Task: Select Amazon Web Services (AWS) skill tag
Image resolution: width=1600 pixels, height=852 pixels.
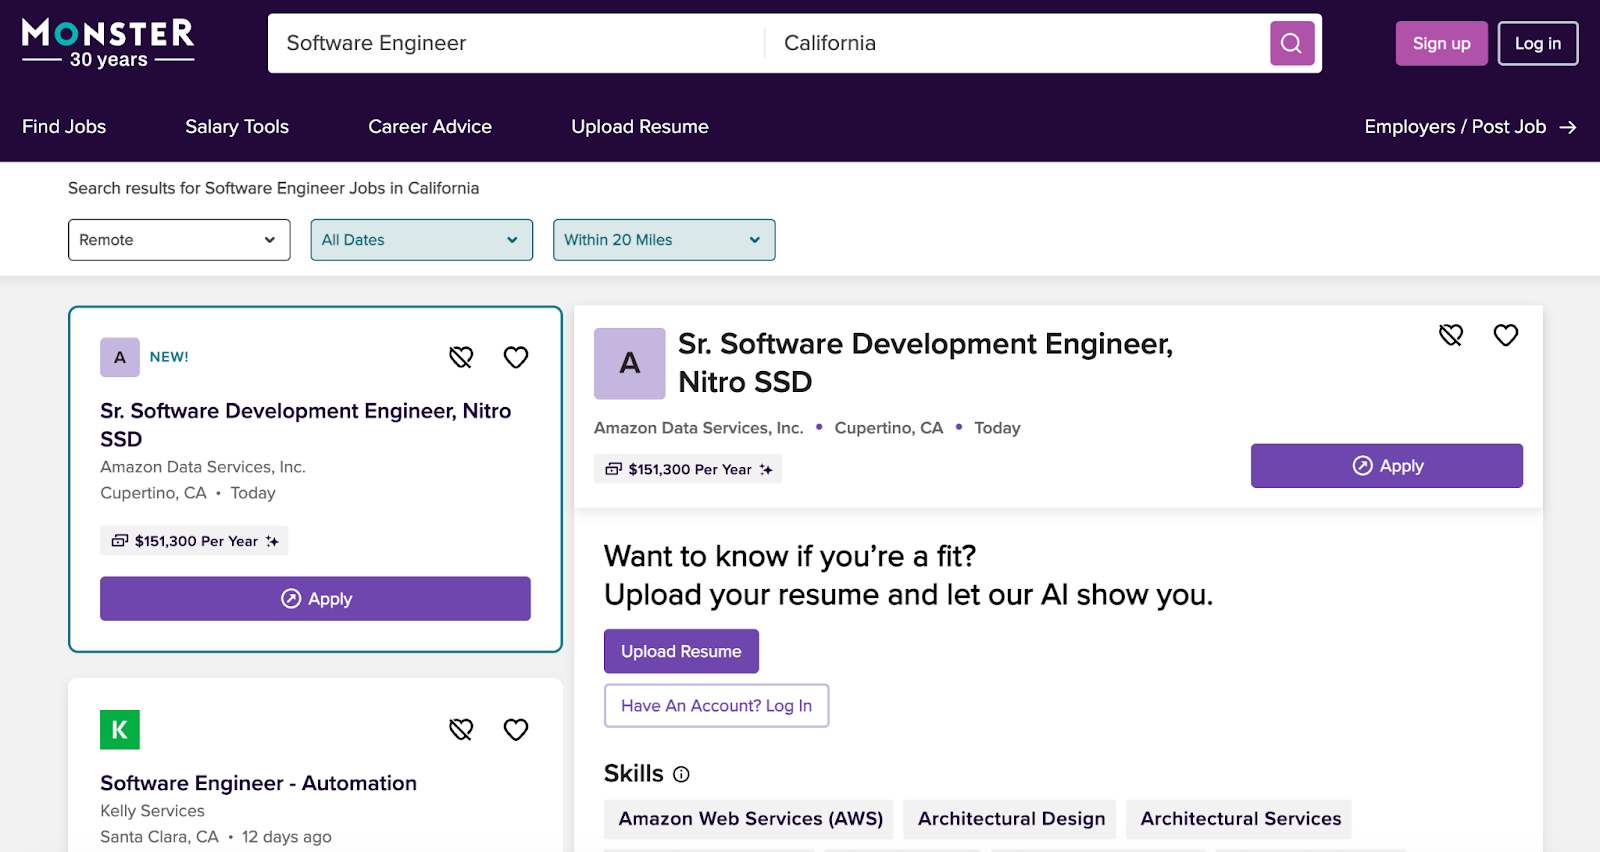Action: (x=750, y=819)
